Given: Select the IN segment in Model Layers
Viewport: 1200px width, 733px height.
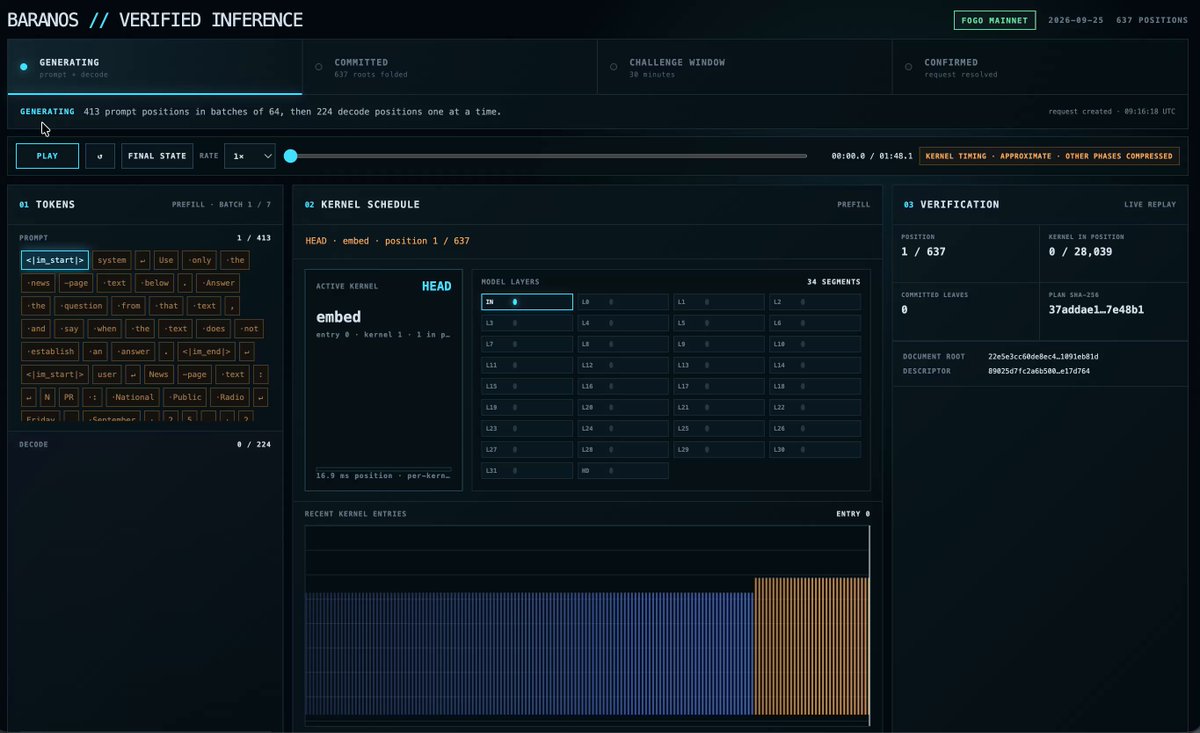Looking at the screenshot, I should 527,301.
